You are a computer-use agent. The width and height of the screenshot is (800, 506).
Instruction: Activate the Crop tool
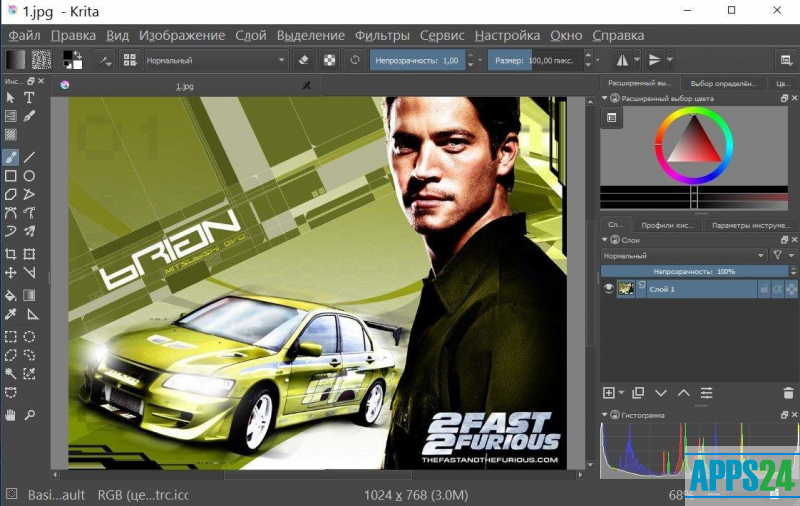(x=10, y=254)
